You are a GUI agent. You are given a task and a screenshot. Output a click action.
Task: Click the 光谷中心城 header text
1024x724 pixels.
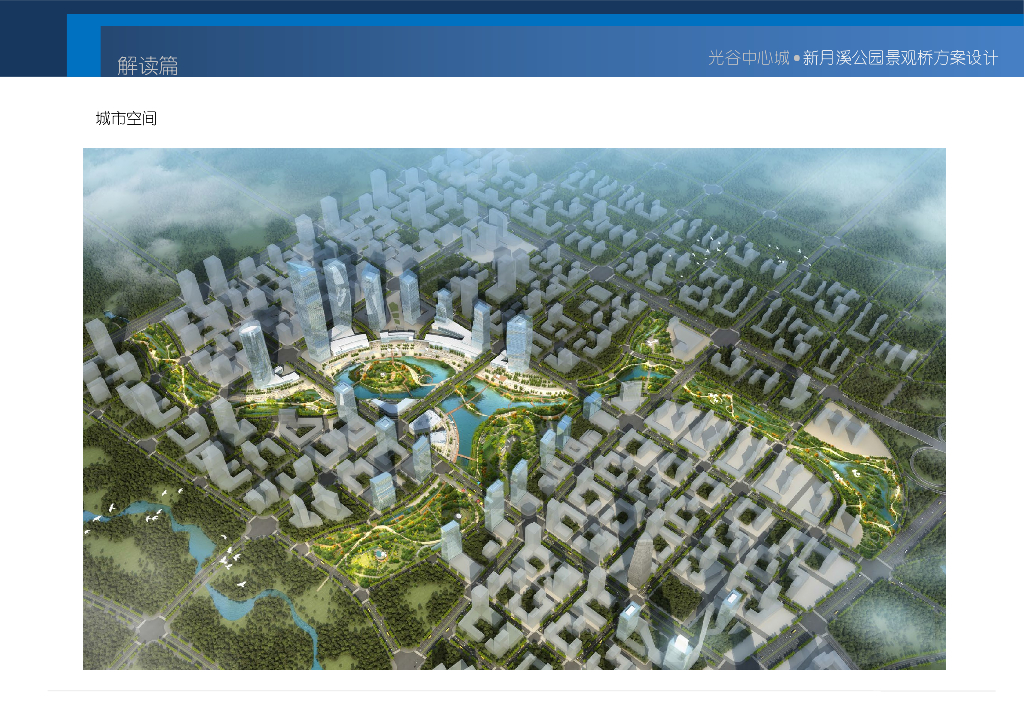coord(749,58)
